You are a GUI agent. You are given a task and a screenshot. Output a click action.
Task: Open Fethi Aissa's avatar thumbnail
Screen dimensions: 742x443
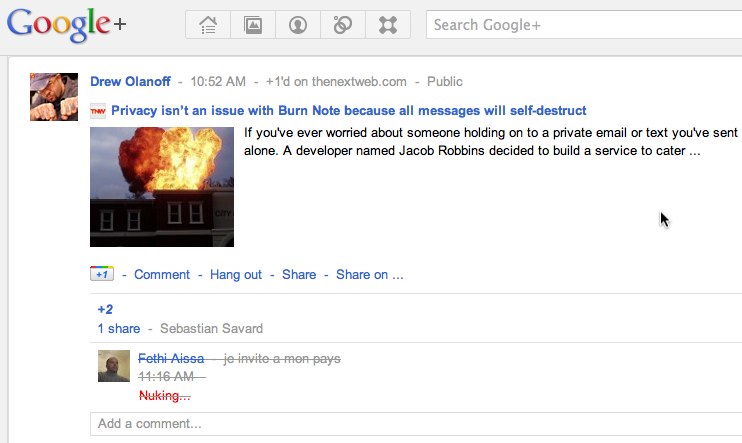pyautogui.click(x=114, y=366)
